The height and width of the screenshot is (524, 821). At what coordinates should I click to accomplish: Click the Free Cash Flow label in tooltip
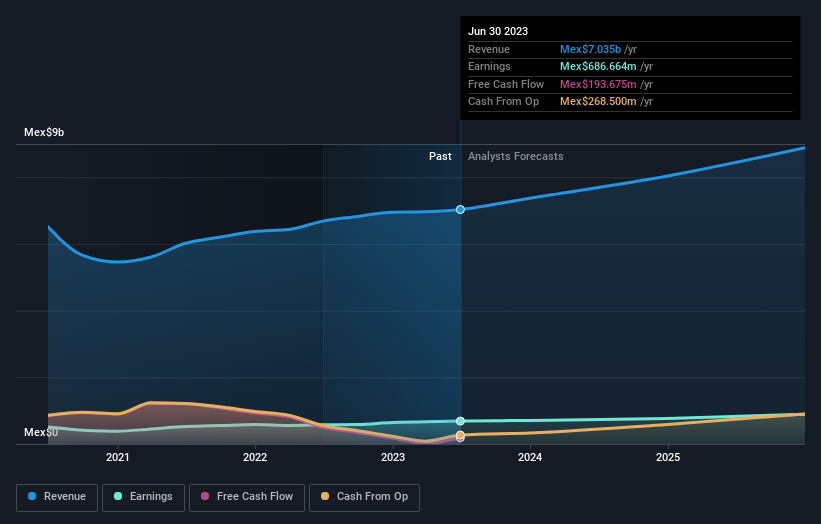tap(506, 84)
